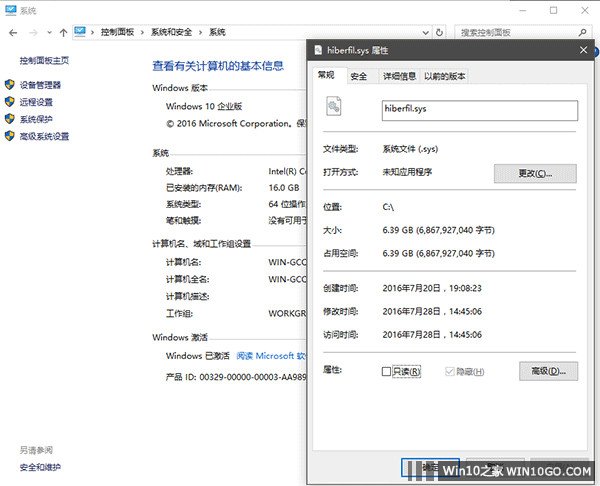Open recent locations dropdown arrow
Viewport: 600px width, 486px height.
pos(49,33)
